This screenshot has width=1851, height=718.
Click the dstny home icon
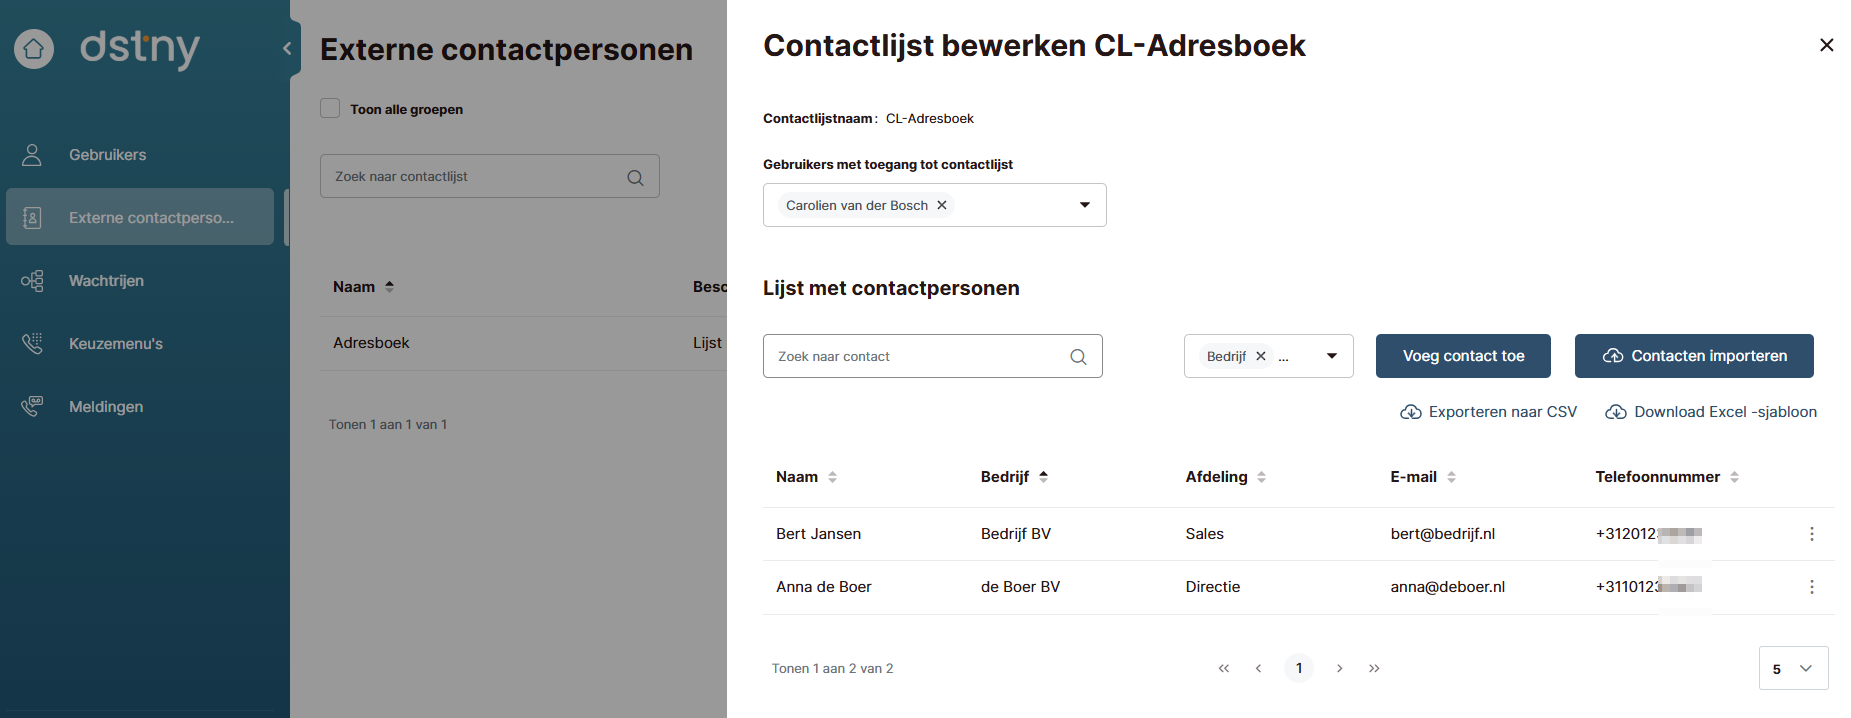click(34, 48)
